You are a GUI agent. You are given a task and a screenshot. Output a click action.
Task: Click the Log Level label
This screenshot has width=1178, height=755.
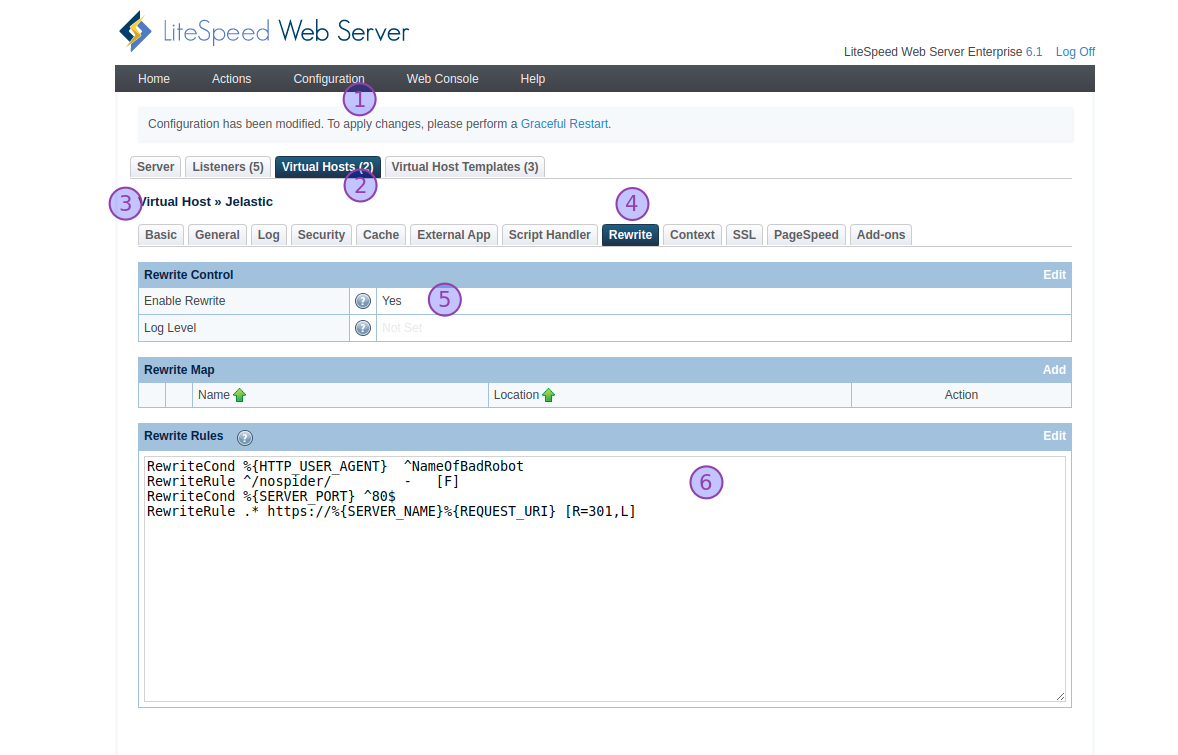[170, 328]
